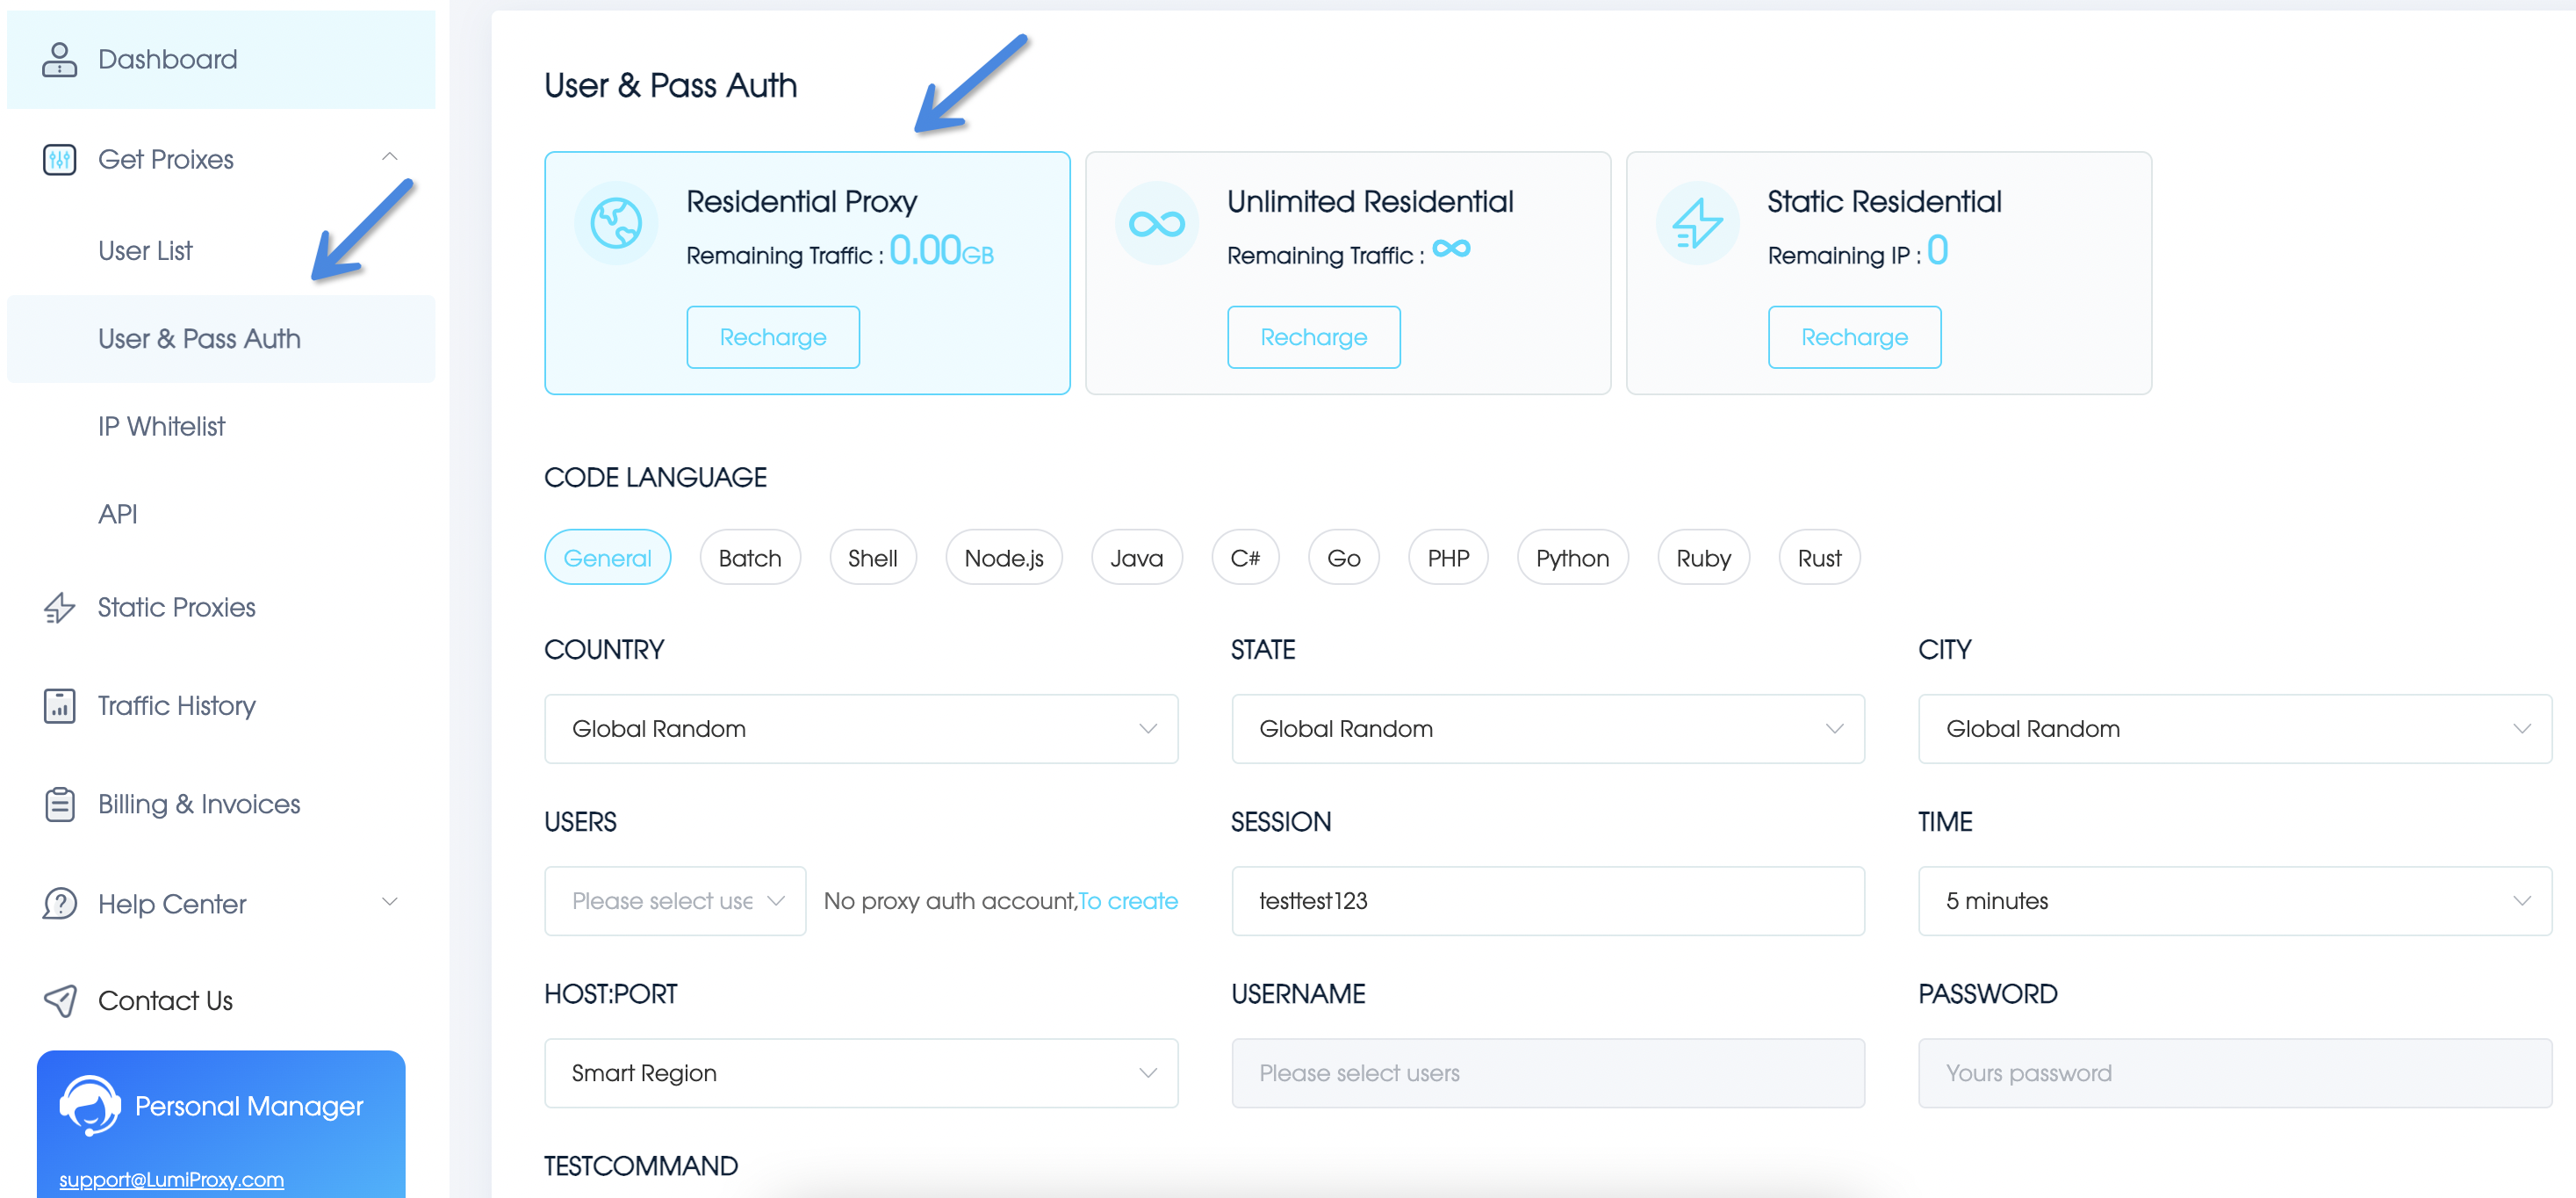This screenshot has height=1198, width=2576.
Task: Open Dashboard in the sidebar
Action: point(221,59)
